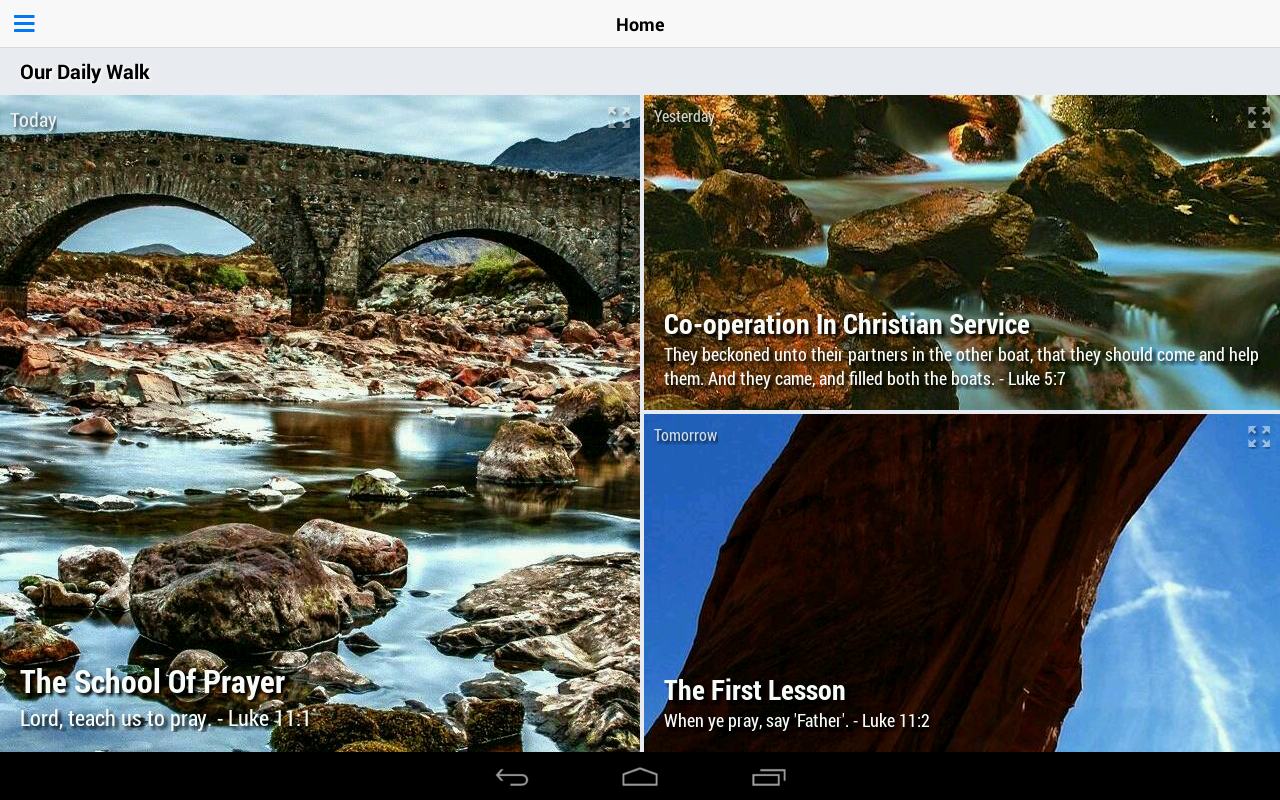Open the Android recent apps button

coord(768,777)
